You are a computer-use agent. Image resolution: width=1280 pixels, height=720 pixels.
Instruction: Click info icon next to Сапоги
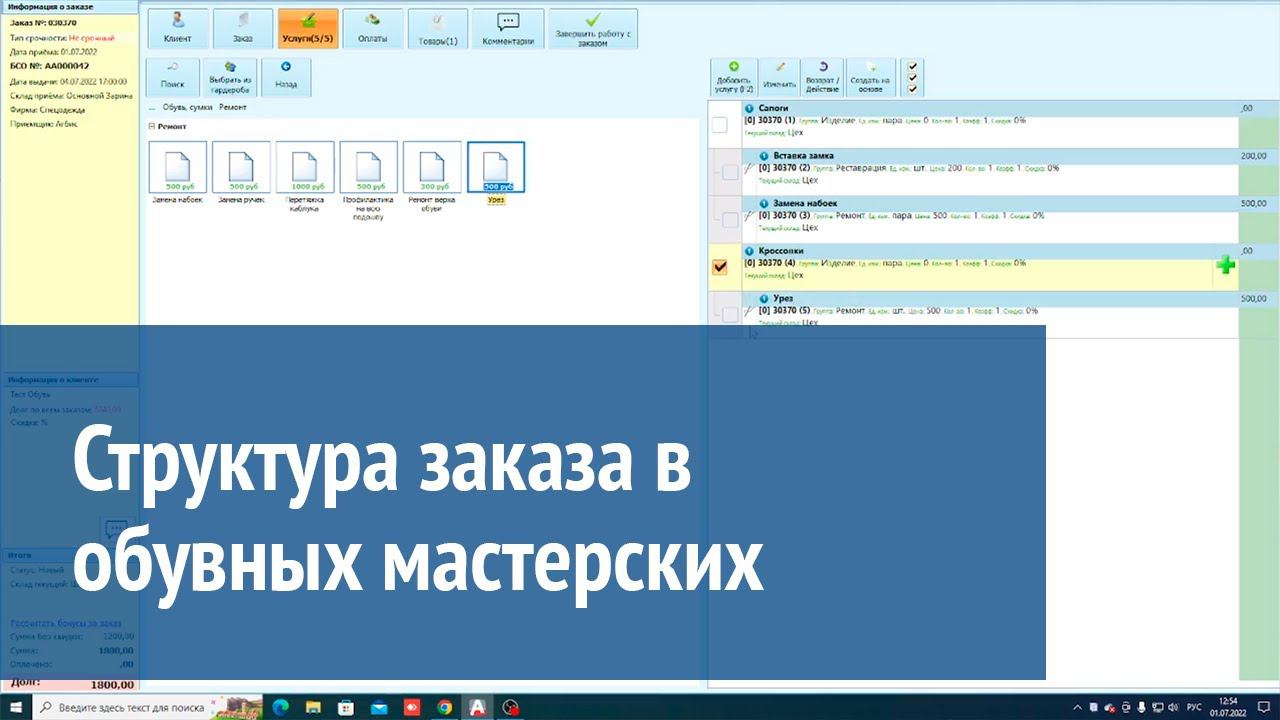(x=750, y=108)
